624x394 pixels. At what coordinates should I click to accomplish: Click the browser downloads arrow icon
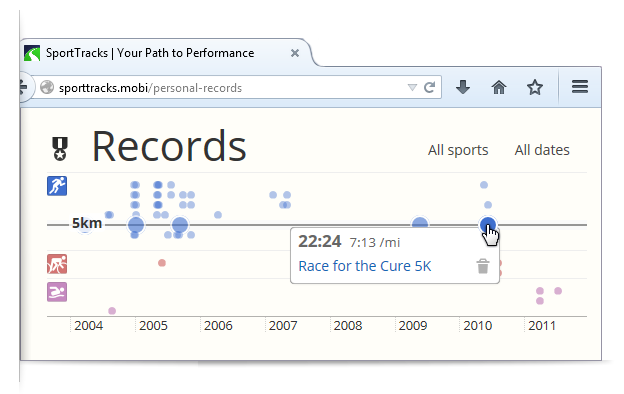click(x=462, y=87)
